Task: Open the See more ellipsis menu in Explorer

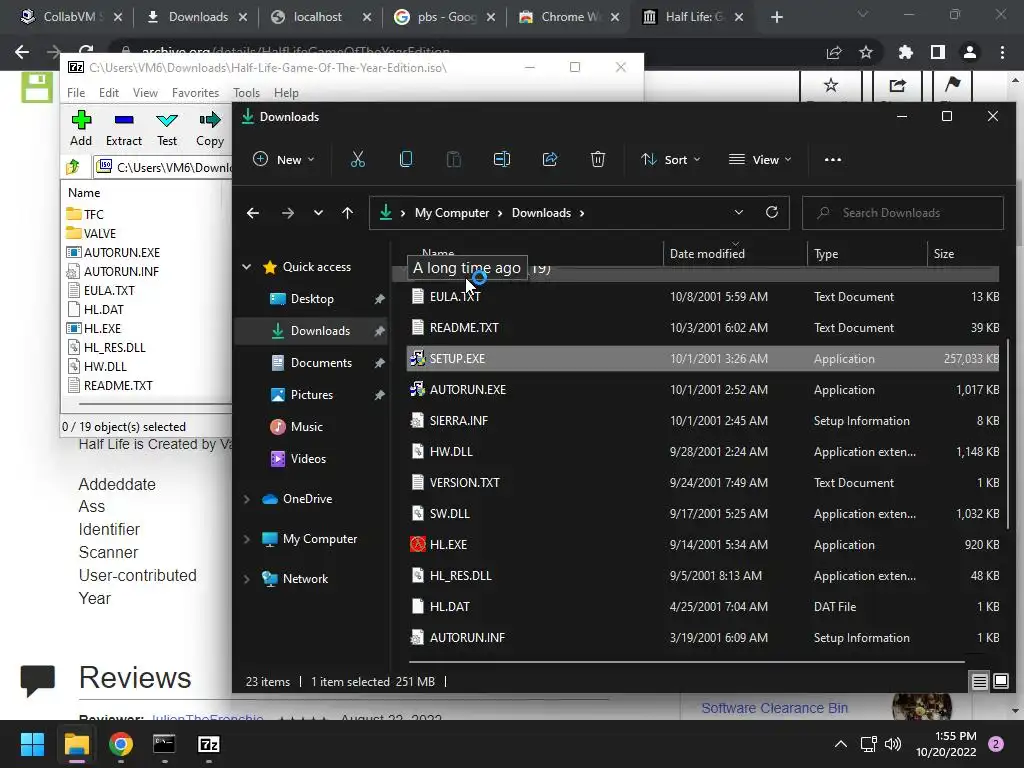Action: 833,159
